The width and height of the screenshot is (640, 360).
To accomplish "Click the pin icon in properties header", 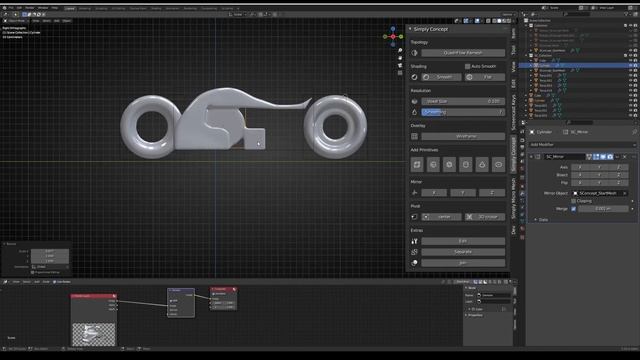I will coord(634,132).
